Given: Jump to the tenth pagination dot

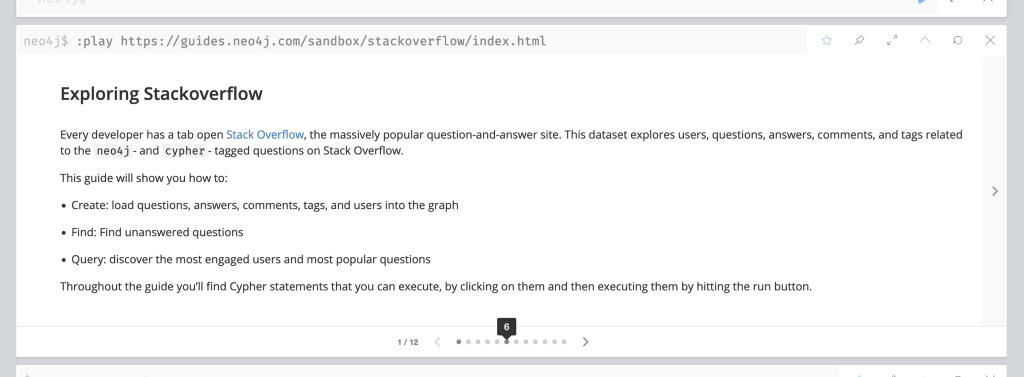Looking at the screenshot, I should click(x=545, y=342).
